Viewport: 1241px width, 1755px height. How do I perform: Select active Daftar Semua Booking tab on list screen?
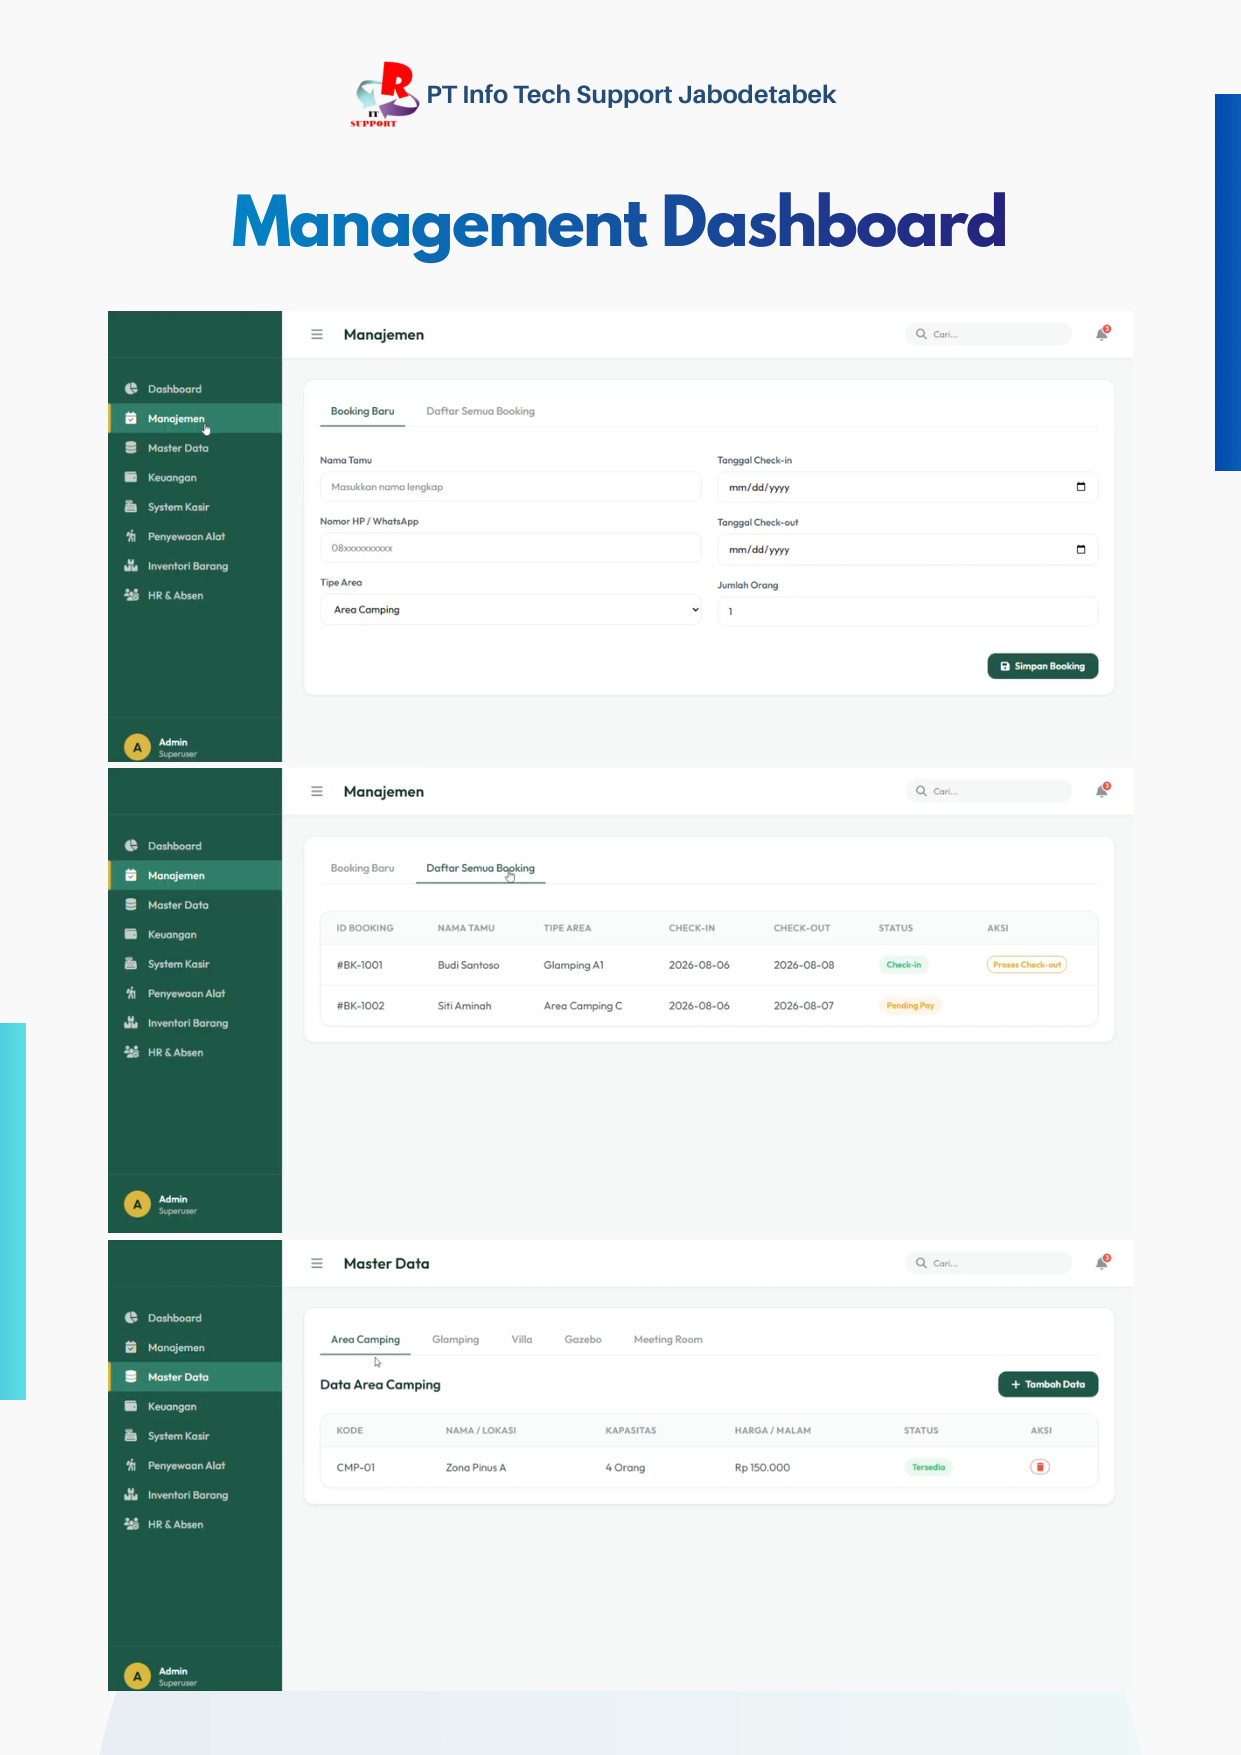pos(480,868)
